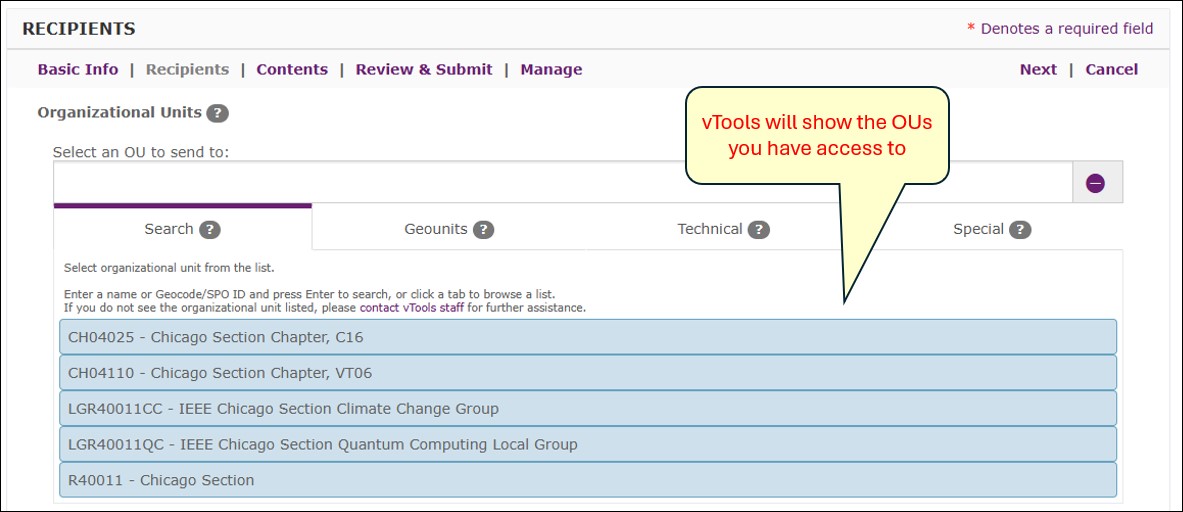1183x512 pixels.
Task: Click the Organizational Units help icon
Action: 217,113
